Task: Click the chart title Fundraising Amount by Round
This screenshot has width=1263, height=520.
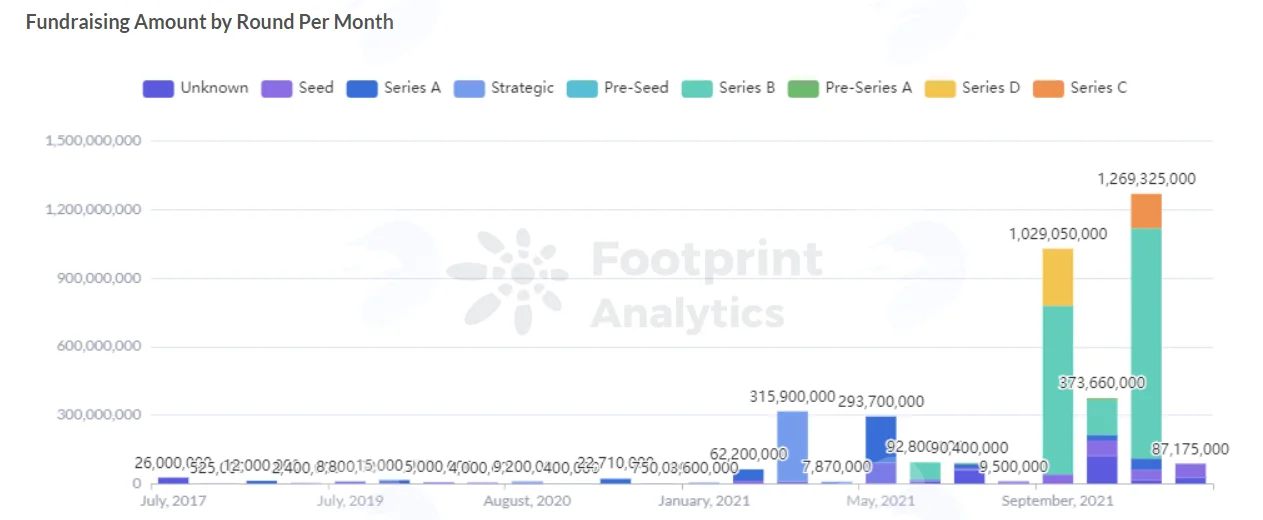Action: click(x=209, y=22)
